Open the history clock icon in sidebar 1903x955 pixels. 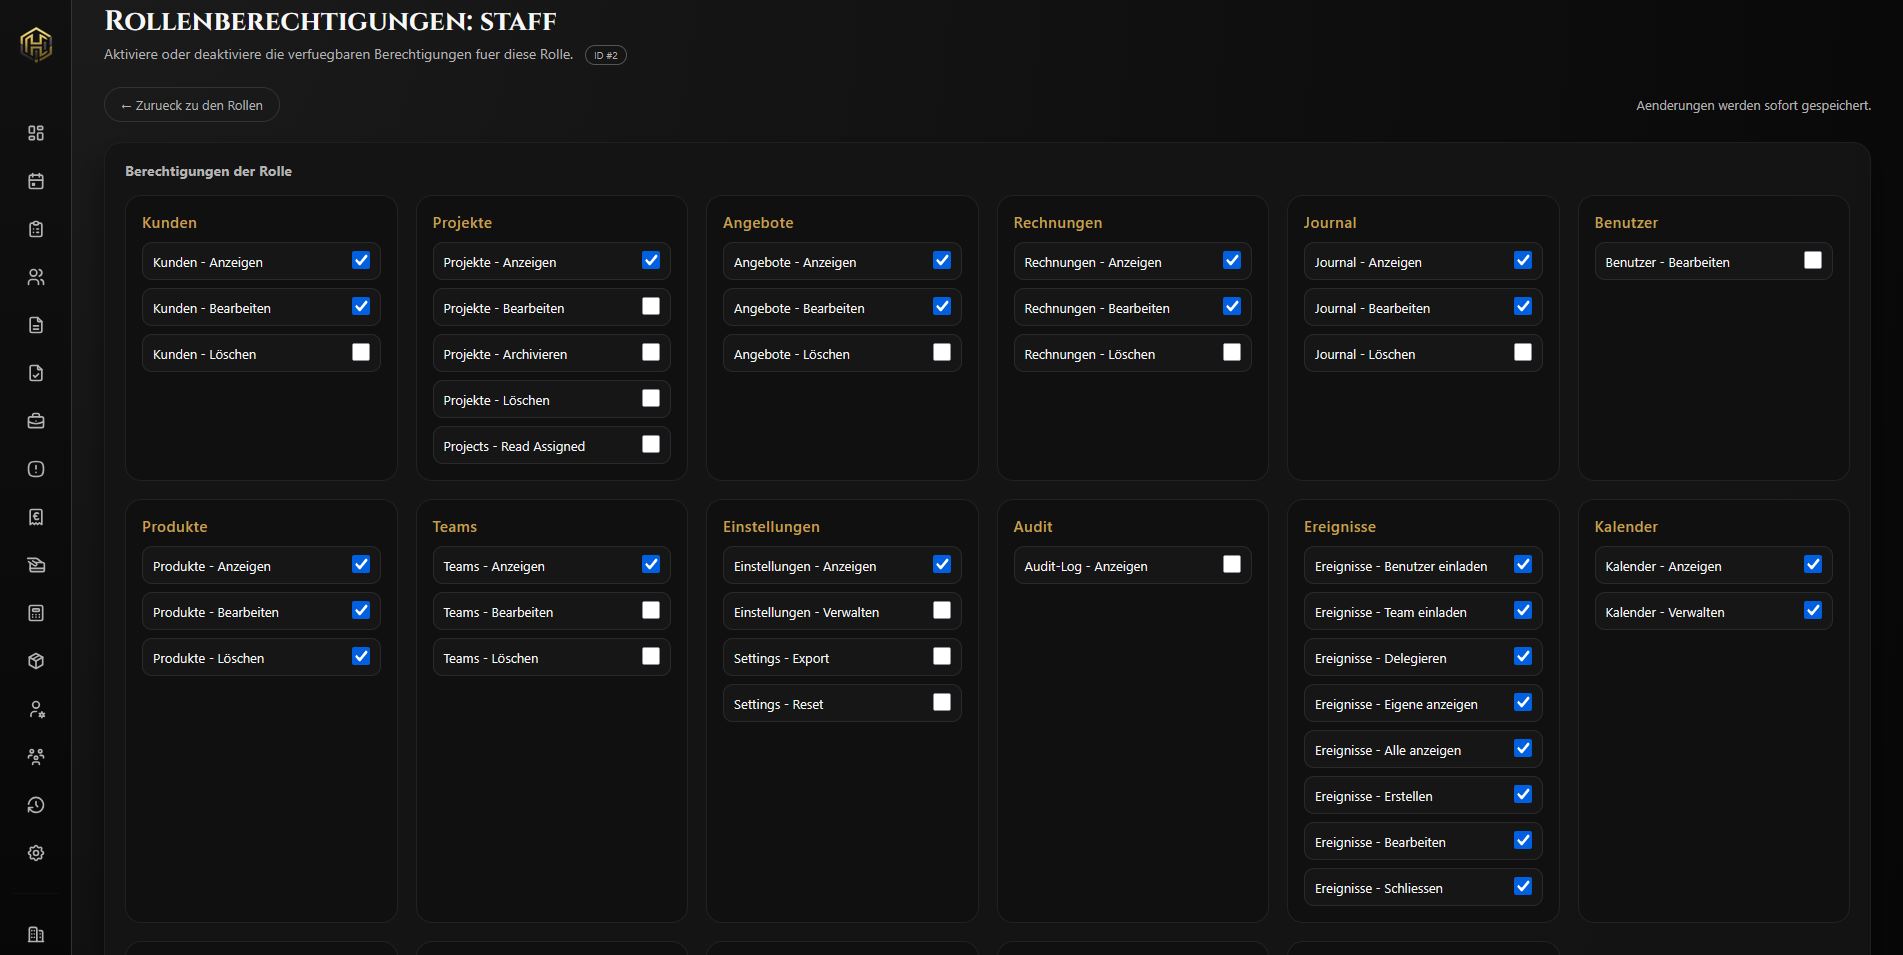click(x=36, y=805)
